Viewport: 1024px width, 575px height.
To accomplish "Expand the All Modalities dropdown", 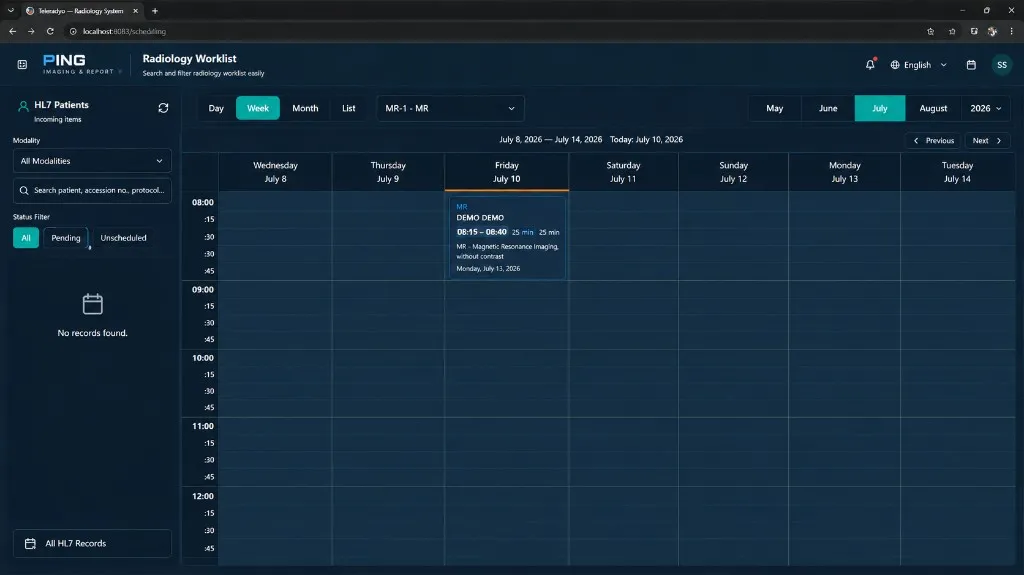I will pyautogui.click(x=92, y=161).
